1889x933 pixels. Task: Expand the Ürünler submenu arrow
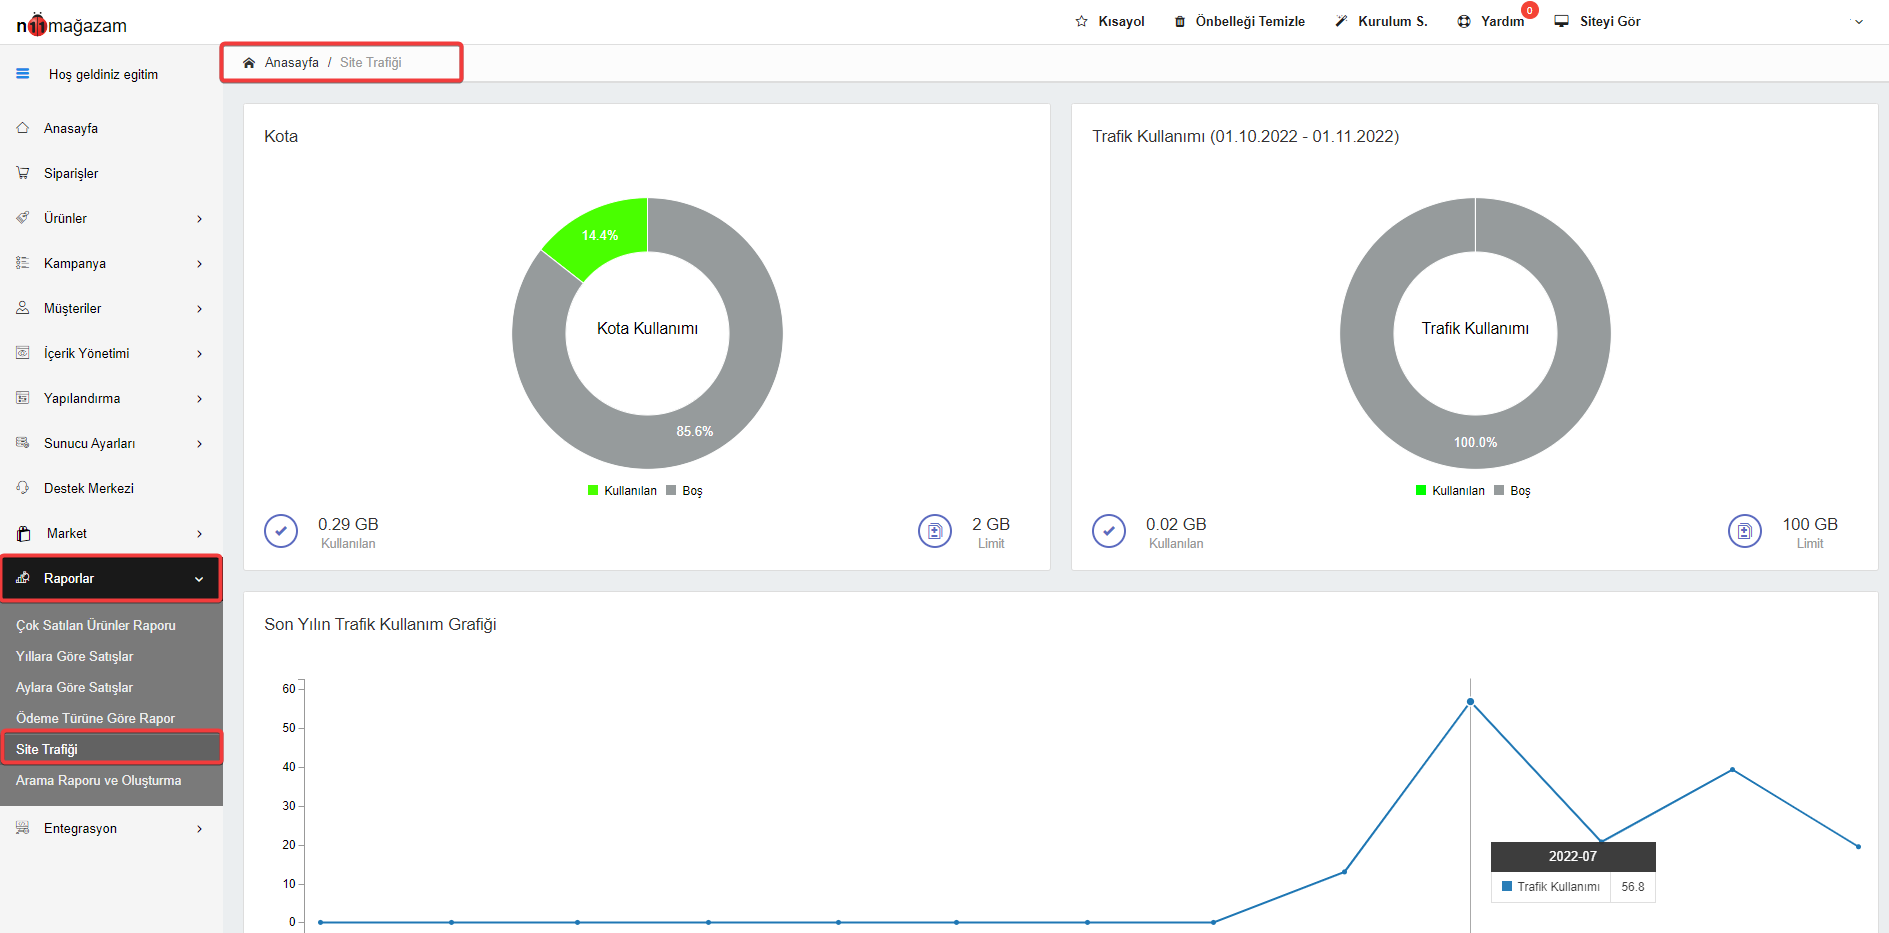(200, 219)
